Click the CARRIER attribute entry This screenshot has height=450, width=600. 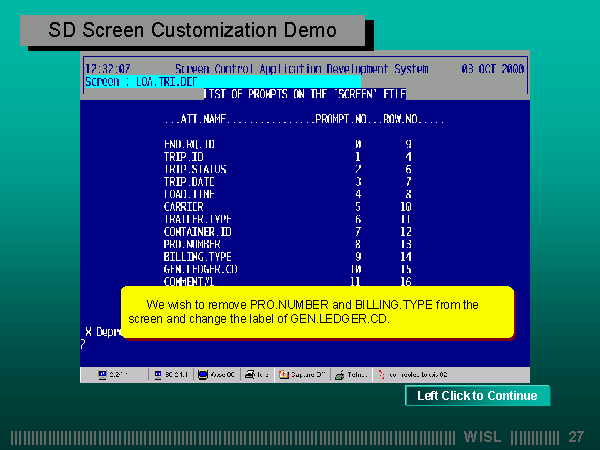click(183, 206)
